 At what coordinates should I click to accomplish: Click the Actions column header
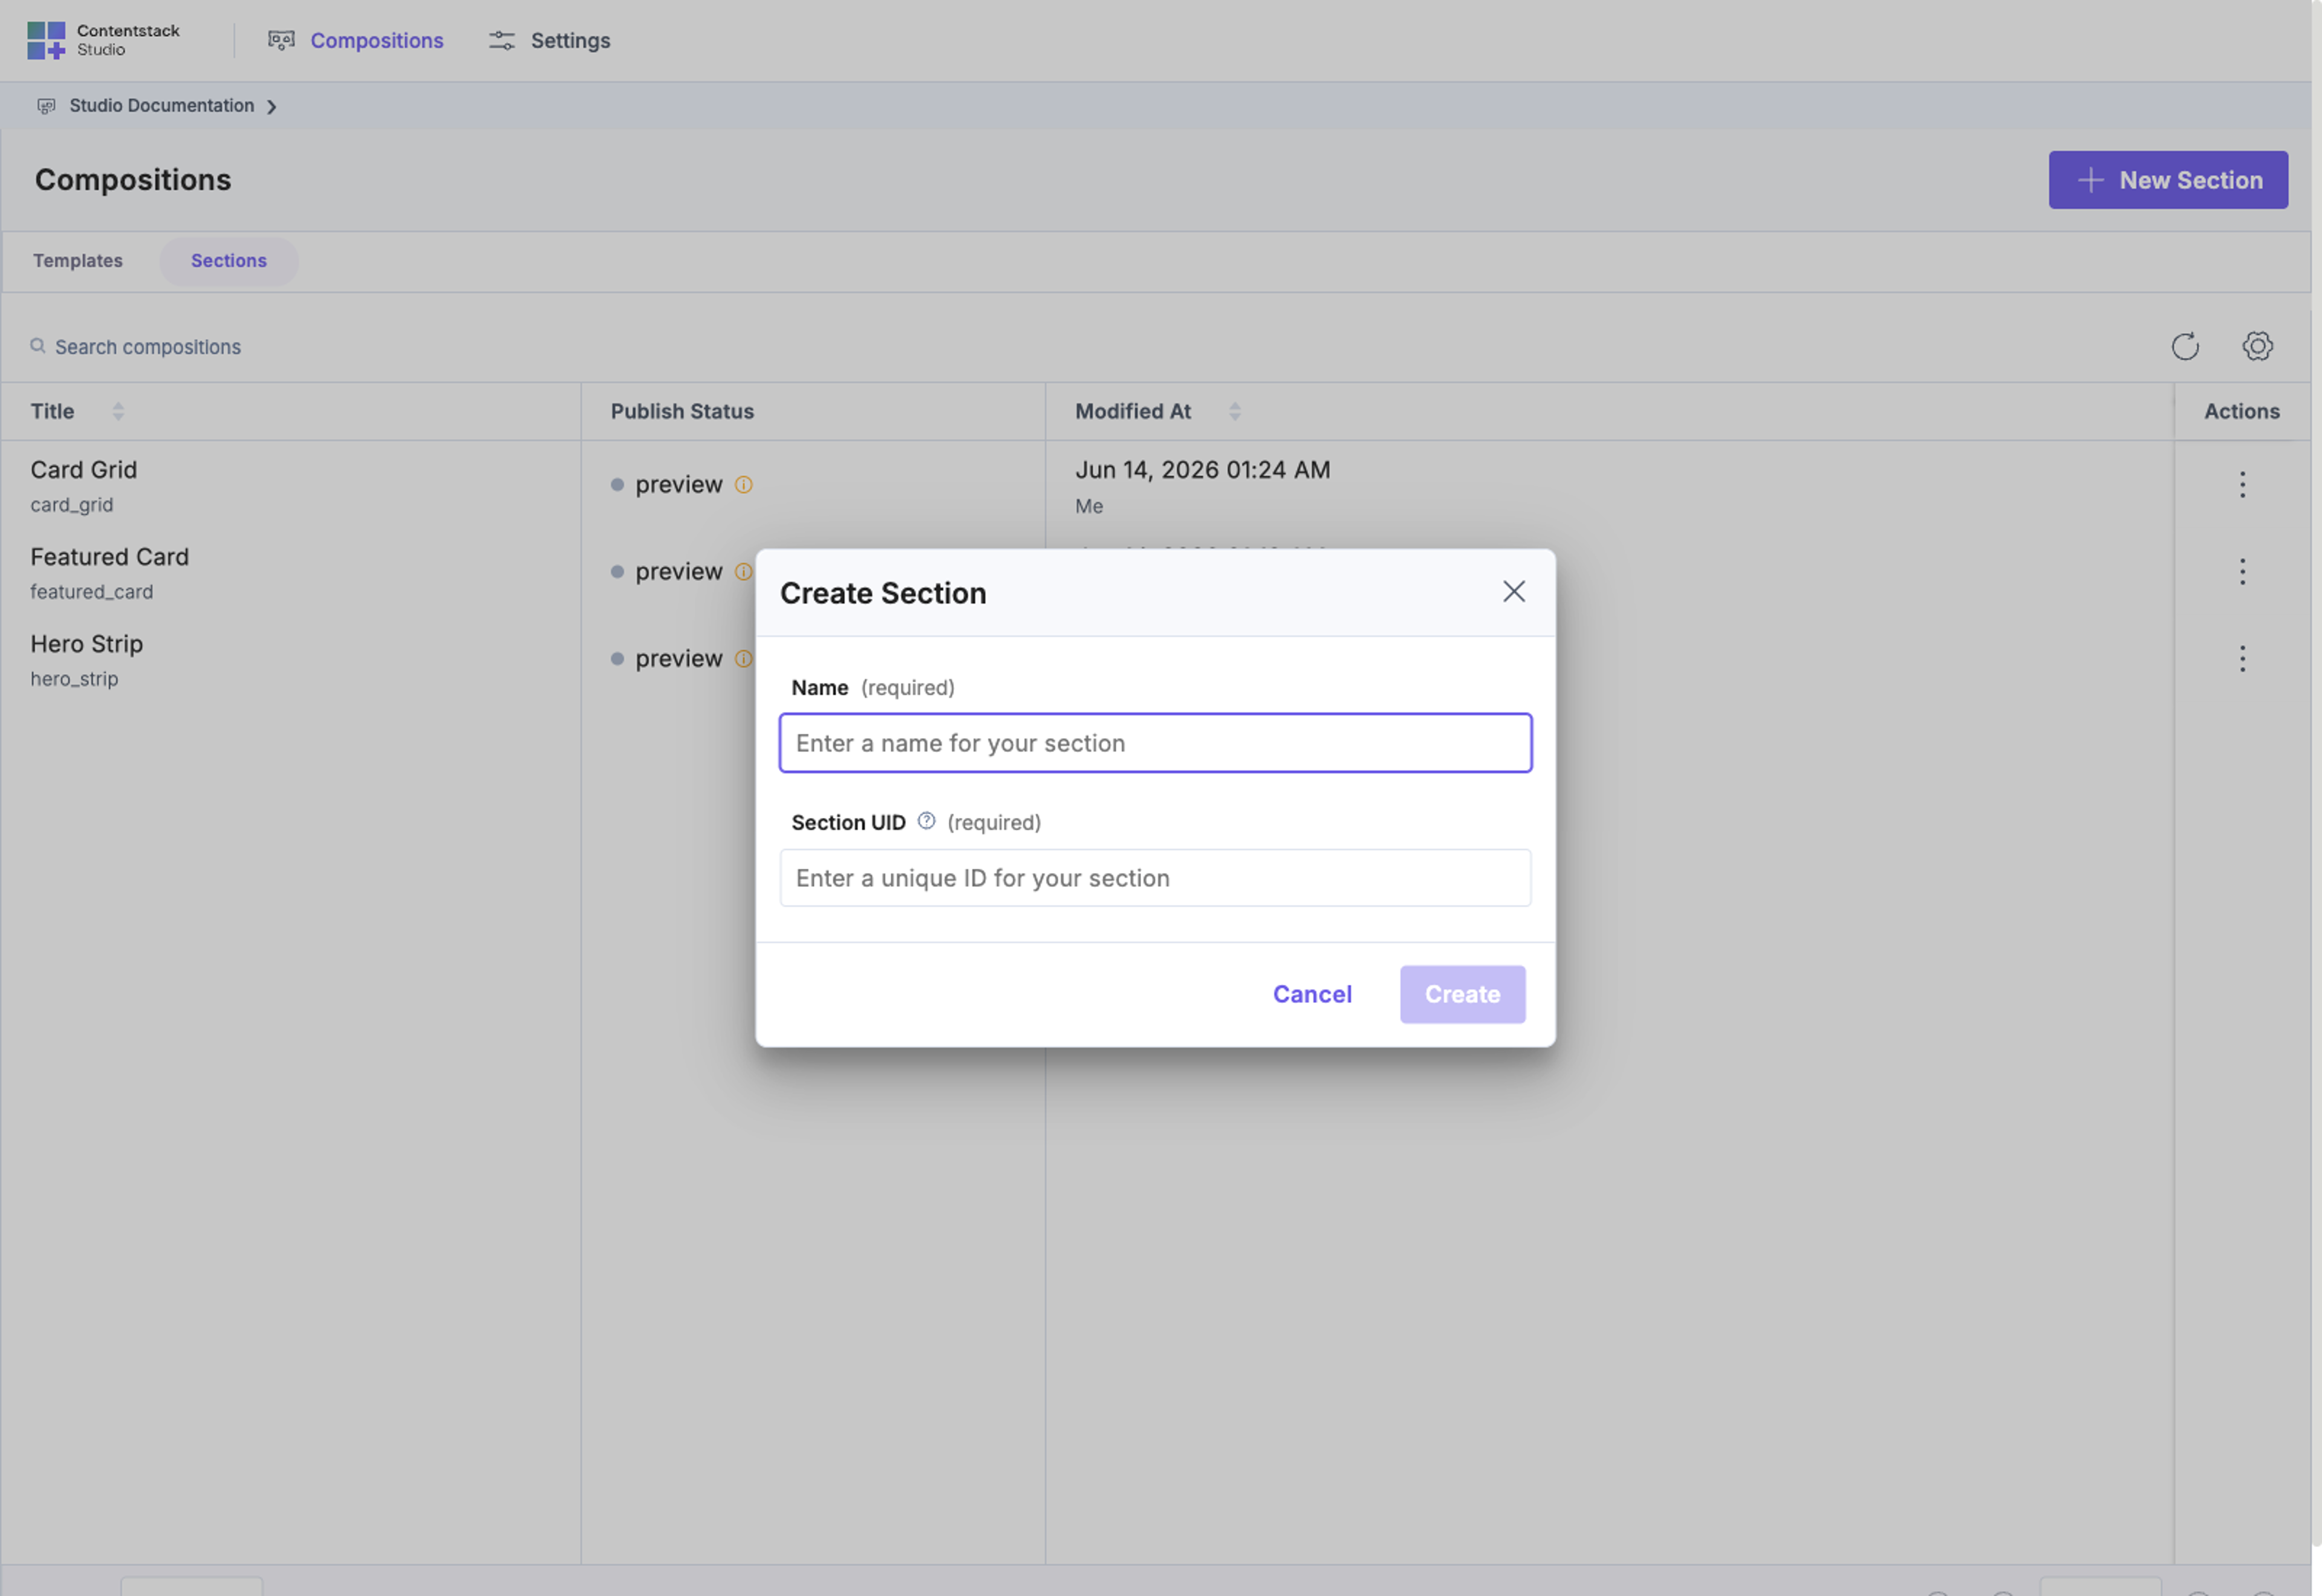[x=2241, y=411]
